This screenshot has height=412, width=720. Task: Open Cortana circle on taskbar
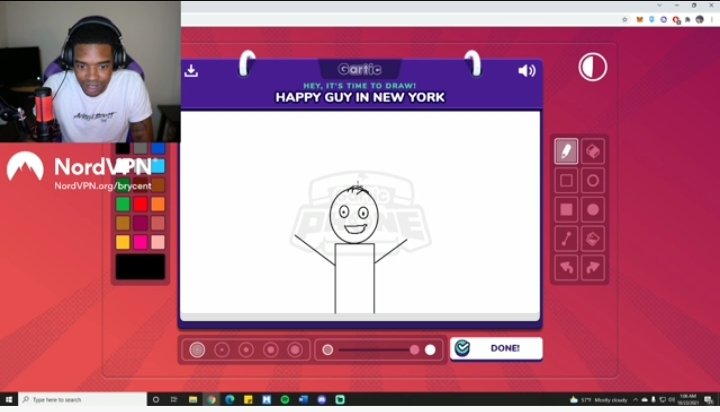point(156,400)
